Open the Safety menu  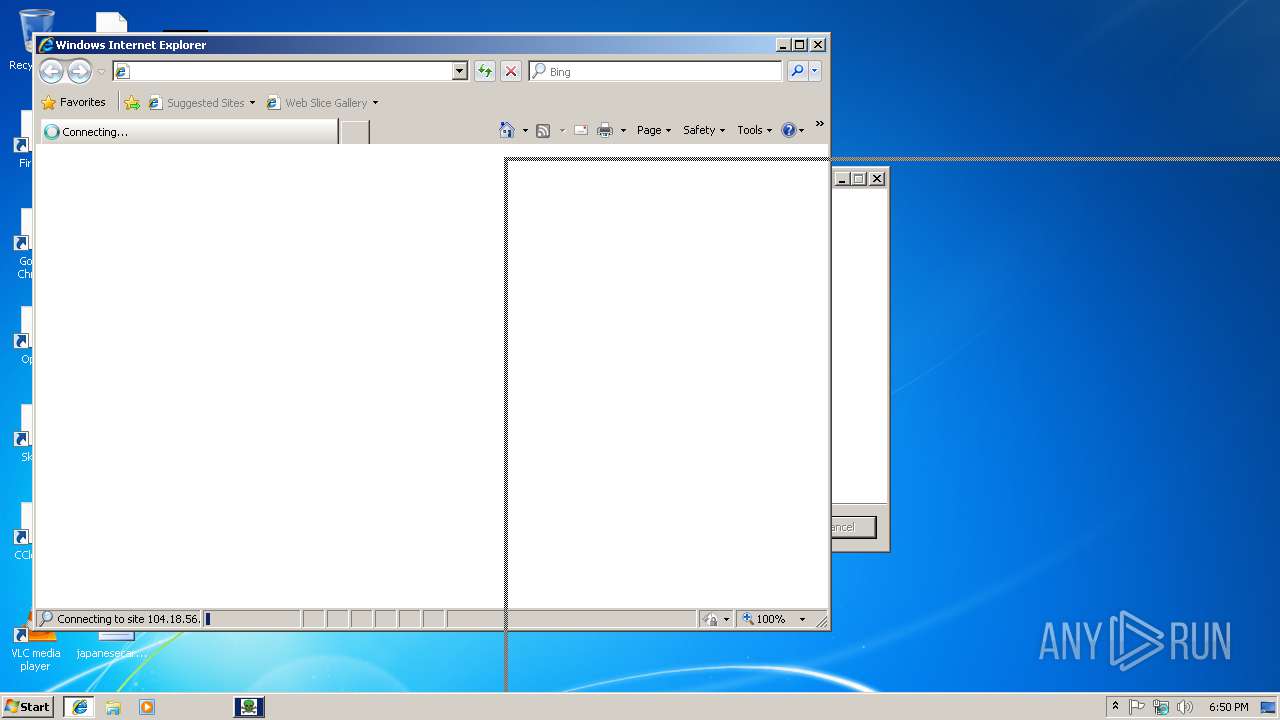point(704,130)
